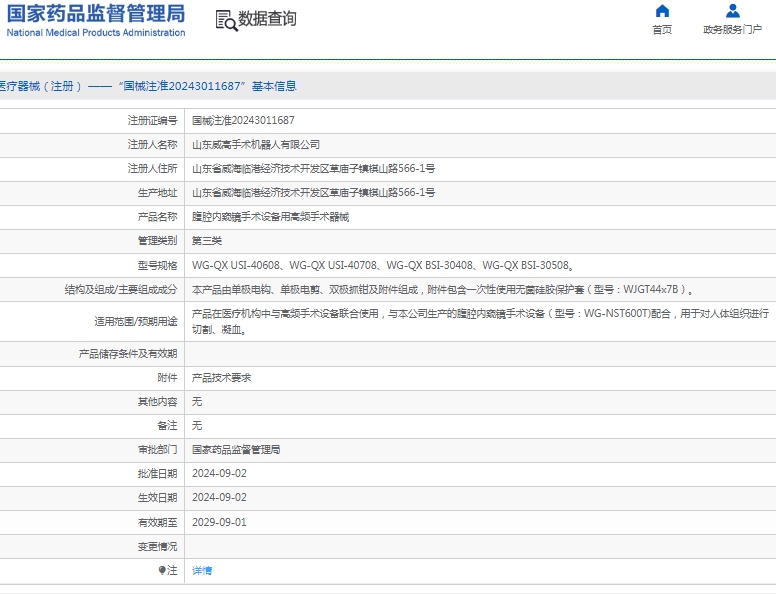776x594 pixels.
Task: Click the 产品技术要求 attachment value
Action: 221,378
